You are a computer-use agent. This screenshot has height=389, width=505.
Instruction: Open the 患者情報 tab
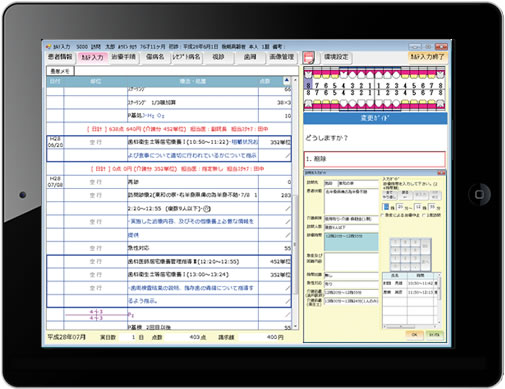60,57
